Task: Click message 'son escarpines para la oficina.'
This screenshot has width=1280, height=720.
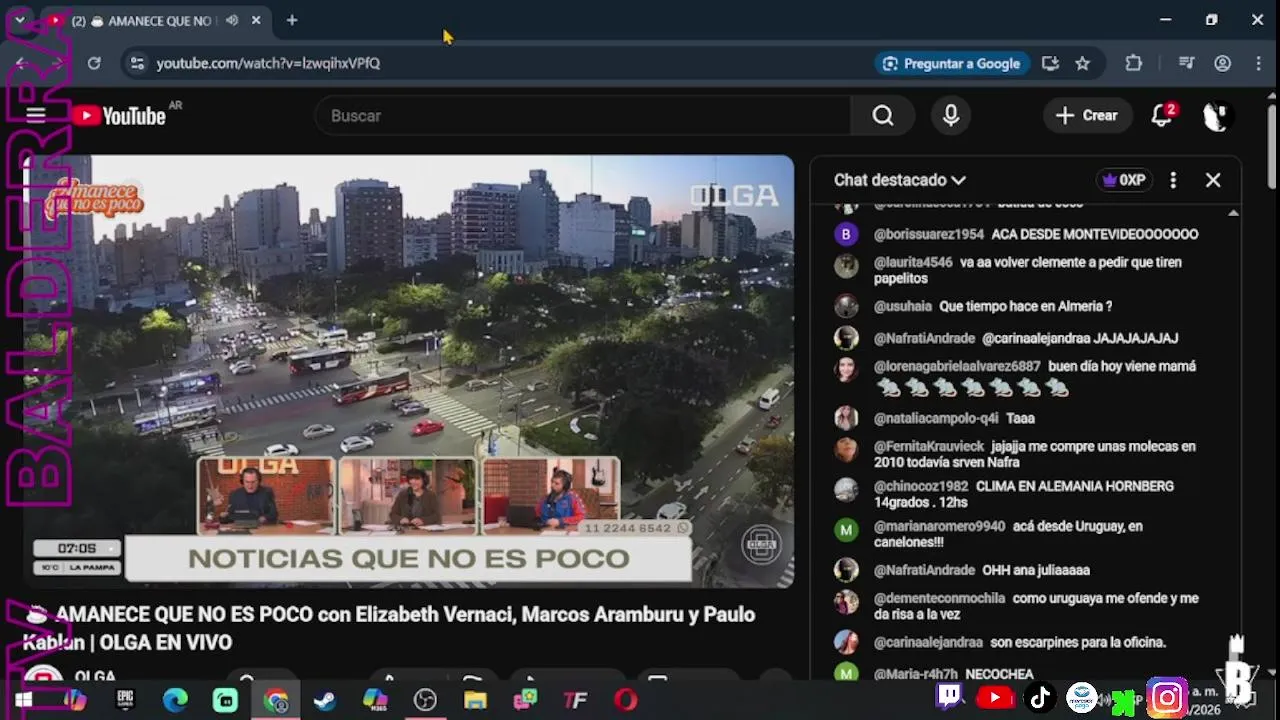Action: point(1078,642)
